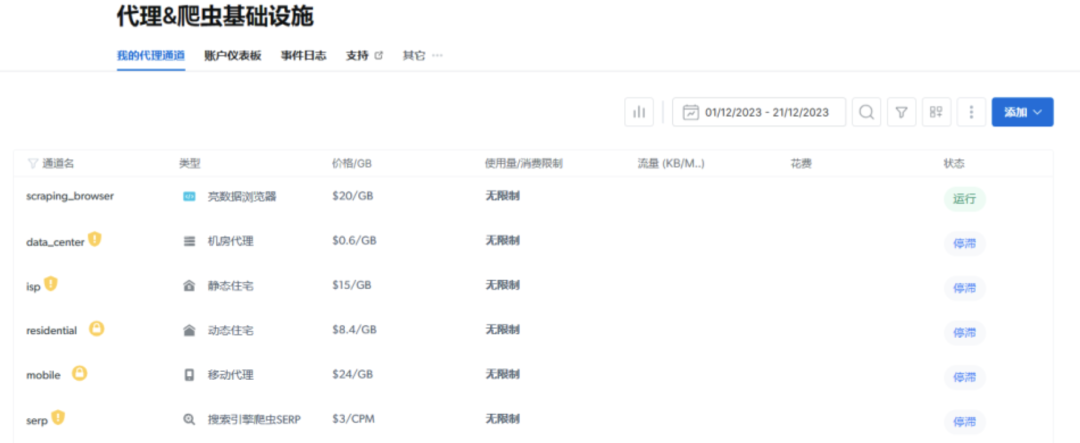The width and height of the screenshot is (1080, 443).
Task: Open the serp channel
Action: [x=37, y=420]
